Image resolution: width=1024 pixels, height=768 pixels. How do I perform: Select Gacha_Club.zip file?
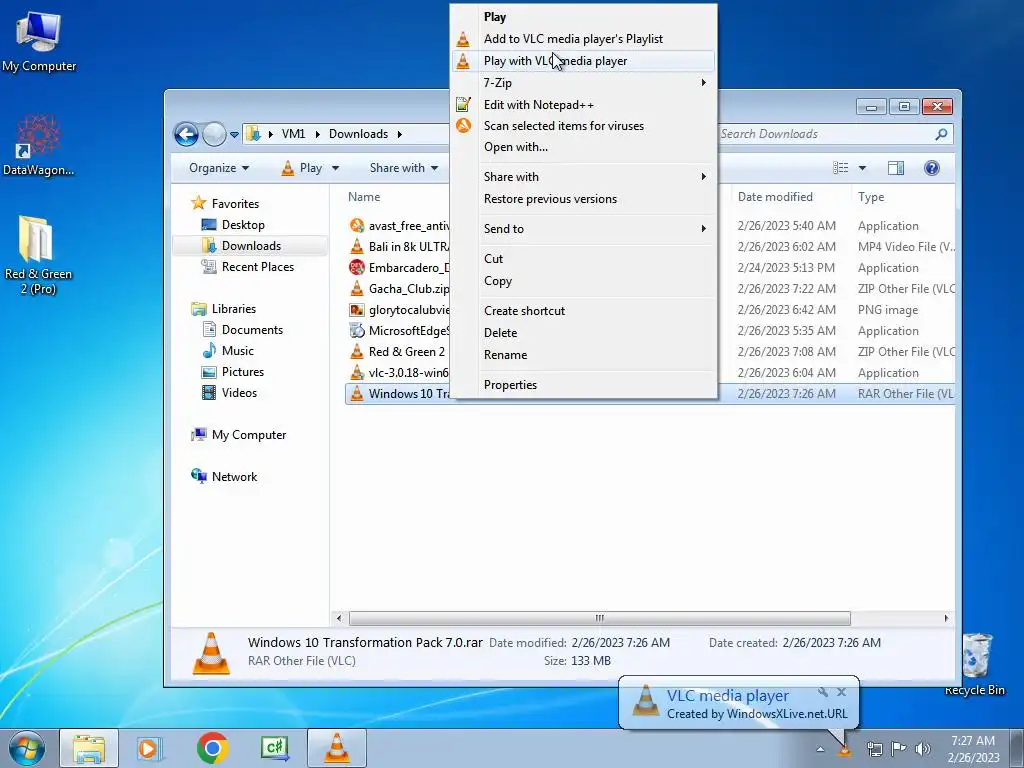[x=399, y=289]
